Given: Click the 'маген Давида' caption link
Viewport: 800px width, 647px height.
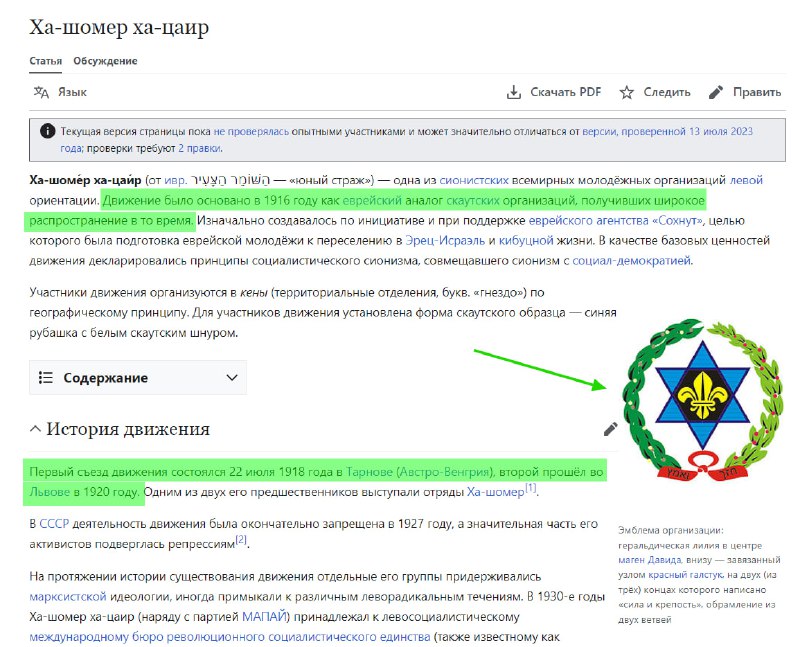Looking at the screenshot, I should [649, 560].
